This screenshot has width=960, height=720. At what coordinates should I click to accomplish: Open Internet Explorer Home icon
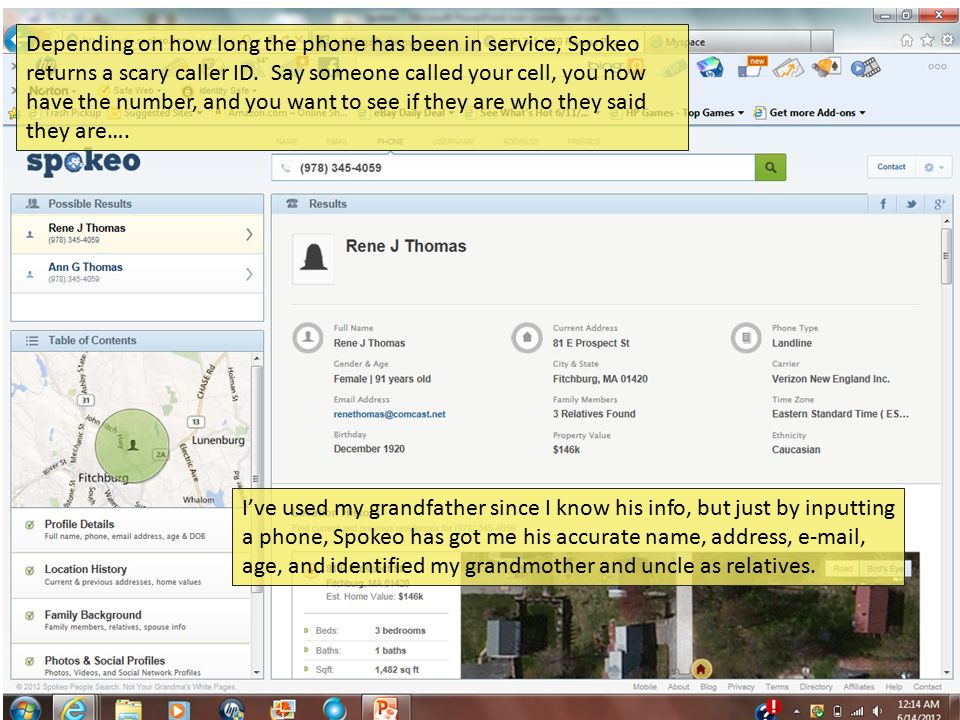coord(907,40)
